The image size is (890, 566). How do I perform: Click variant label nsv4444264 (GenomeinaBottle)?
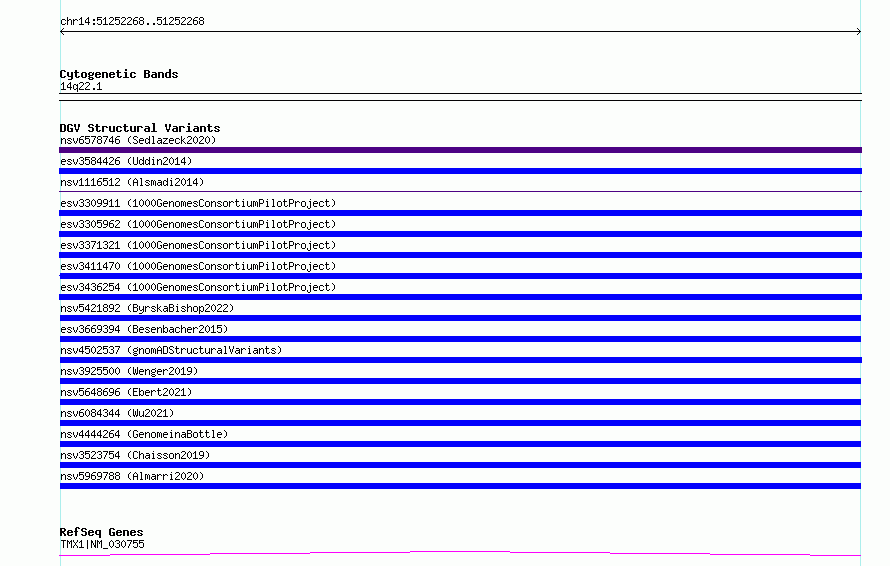[144, 434]
